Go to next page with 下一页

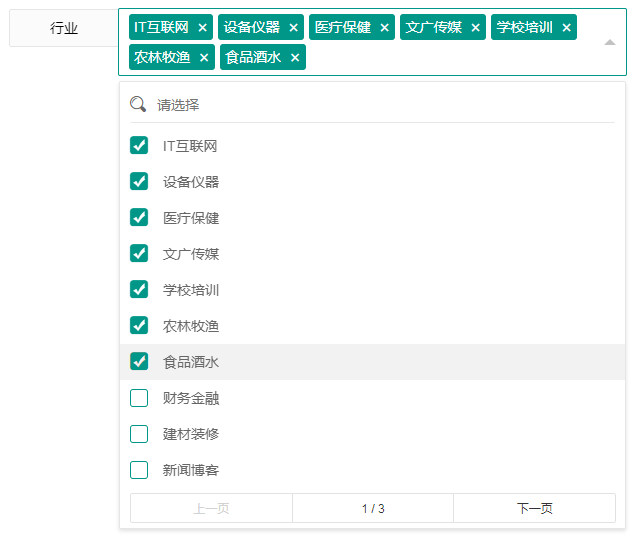(x=534, y=508)
